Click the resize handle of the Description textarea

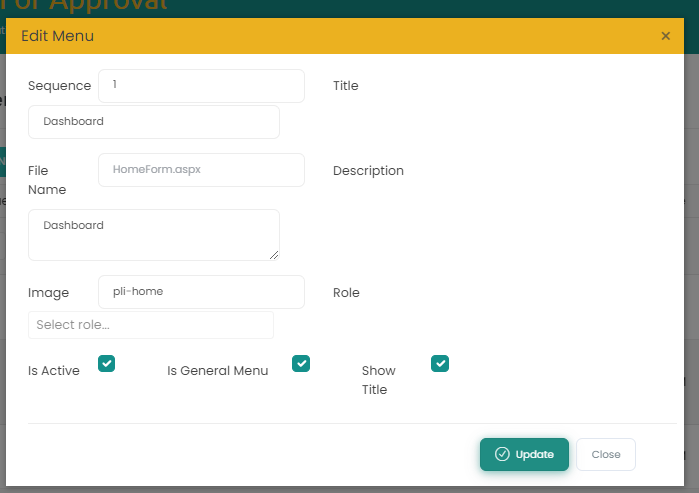[x=273, y=254]
